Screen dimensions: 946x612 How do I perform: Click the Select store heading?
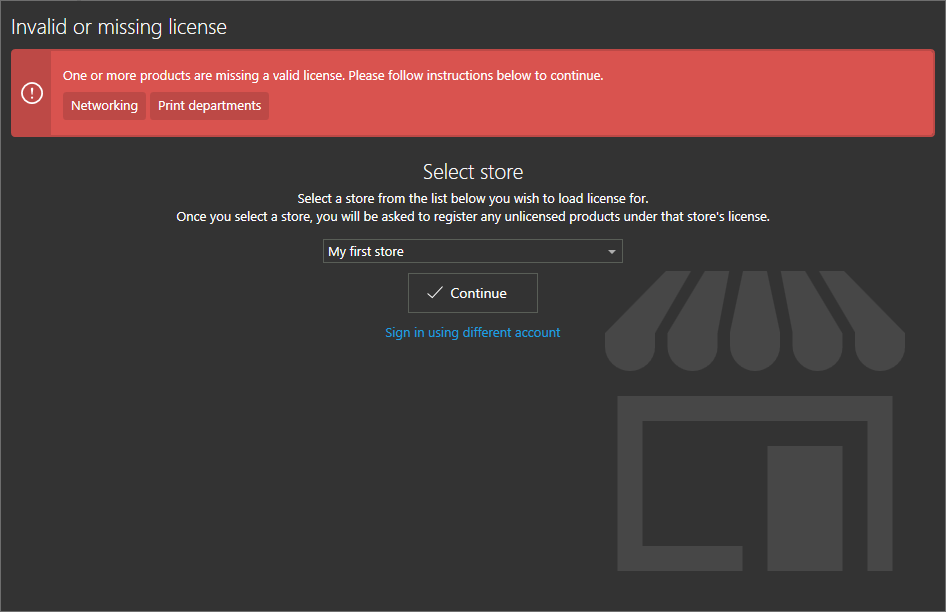pos(472,172)
